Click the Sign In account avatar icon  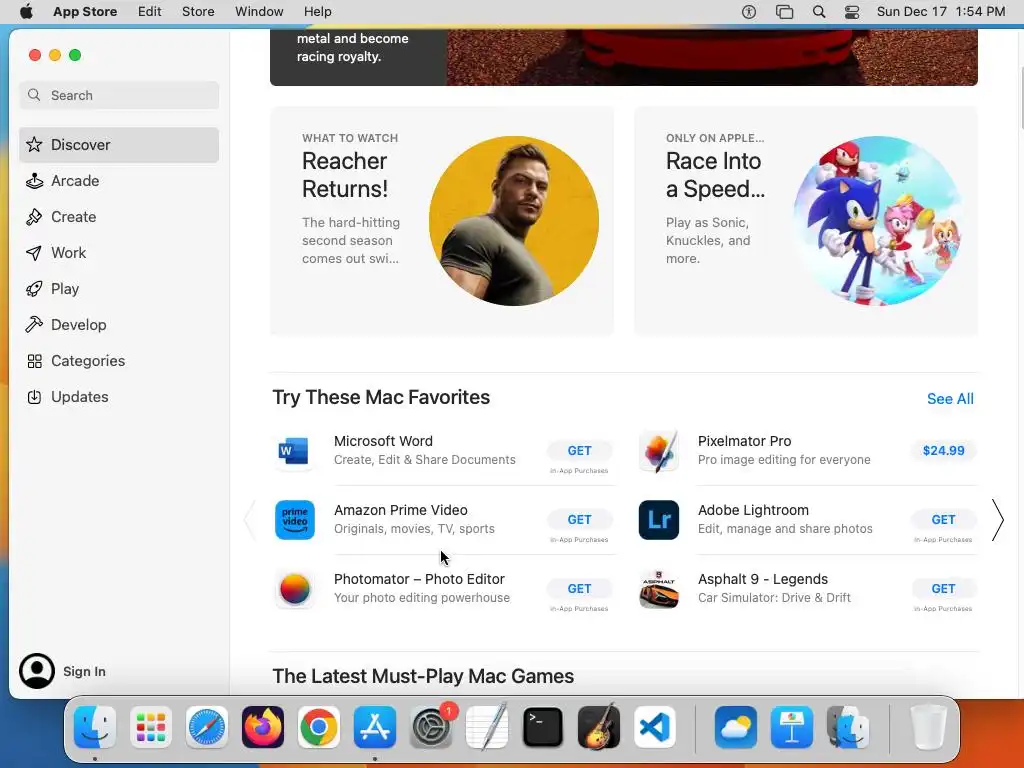(37, 671)
